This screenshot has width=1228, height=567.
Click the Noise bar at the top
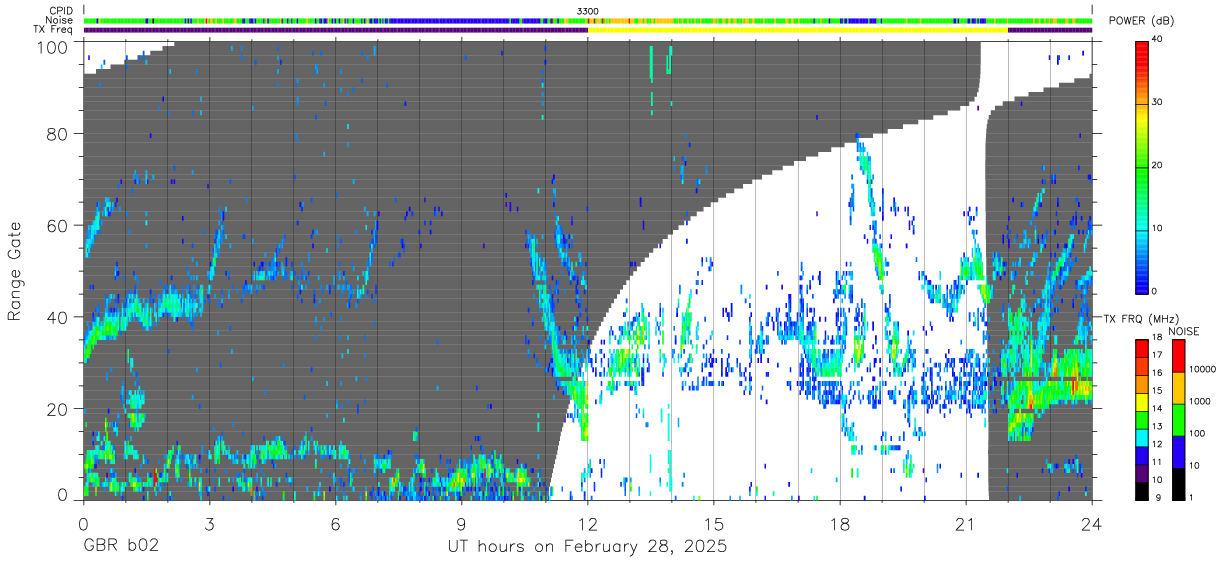point(588,20)
